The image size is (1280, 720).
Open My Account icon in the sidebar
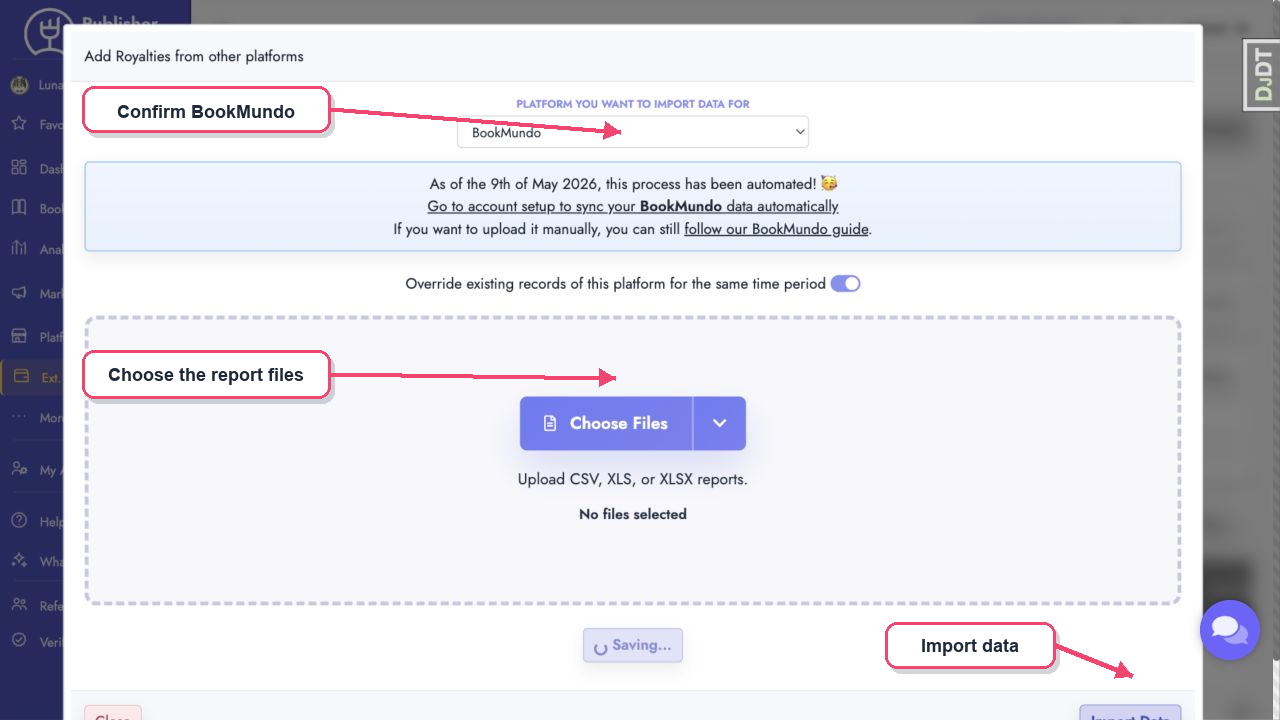19,469
